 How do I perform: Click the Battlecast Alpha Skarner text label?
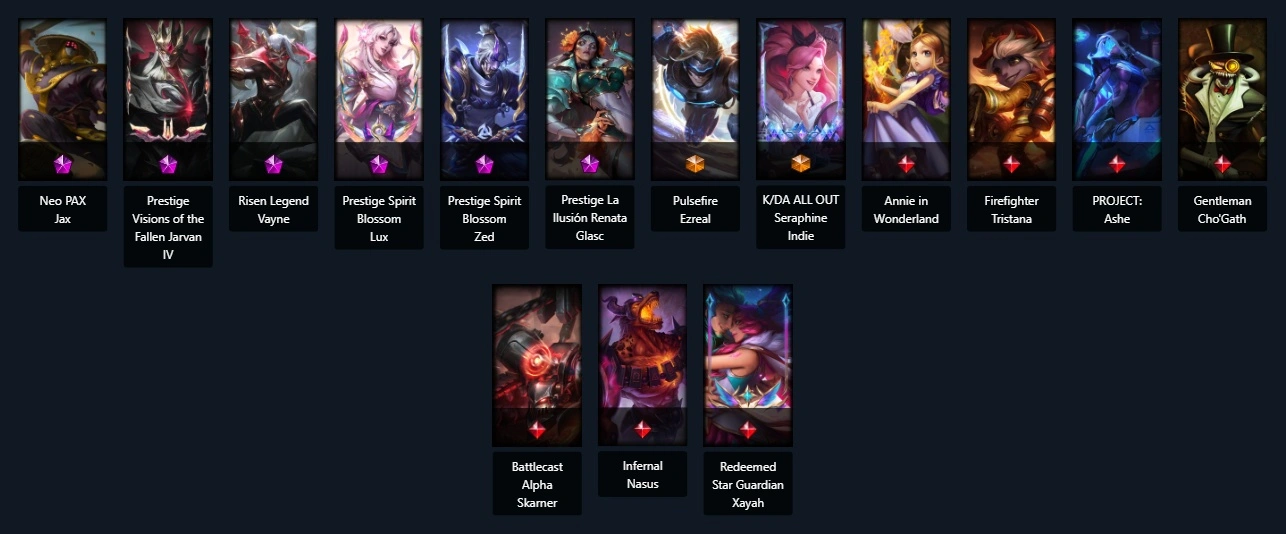[537, 483]
